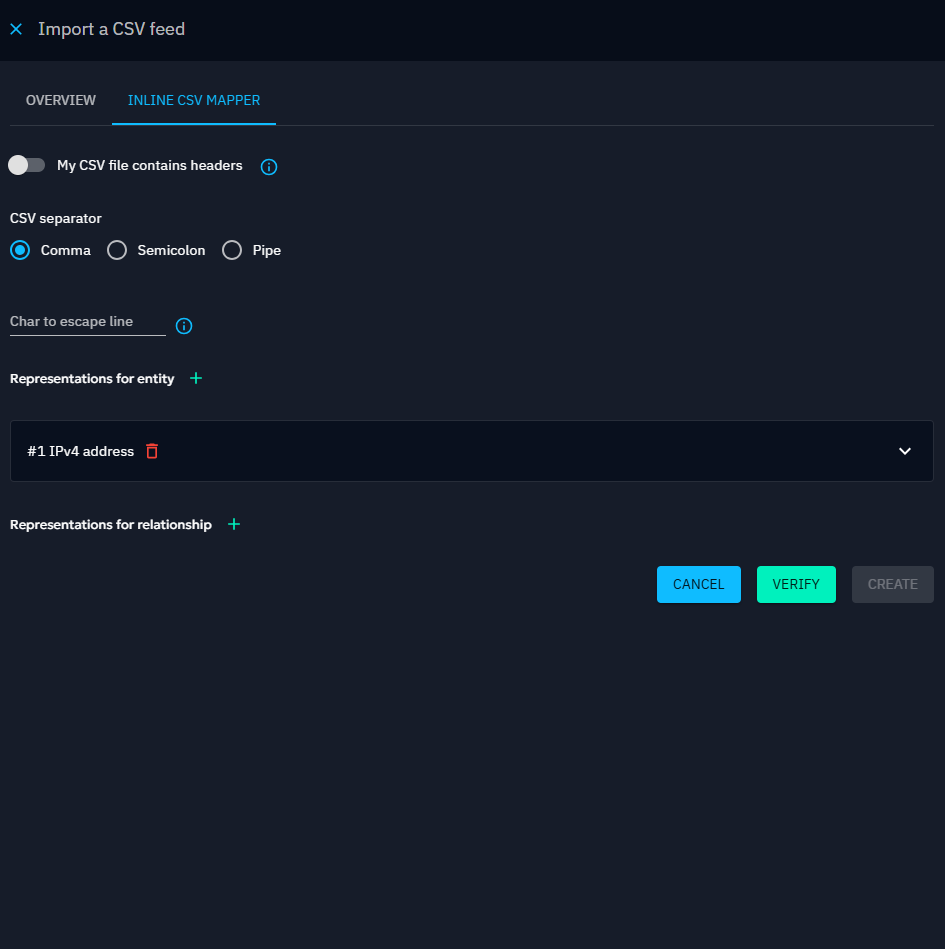This screenshot has width=945, height=949.
Task: Click the #1 IPv4 address row title
Action: [x=81, y=451]
